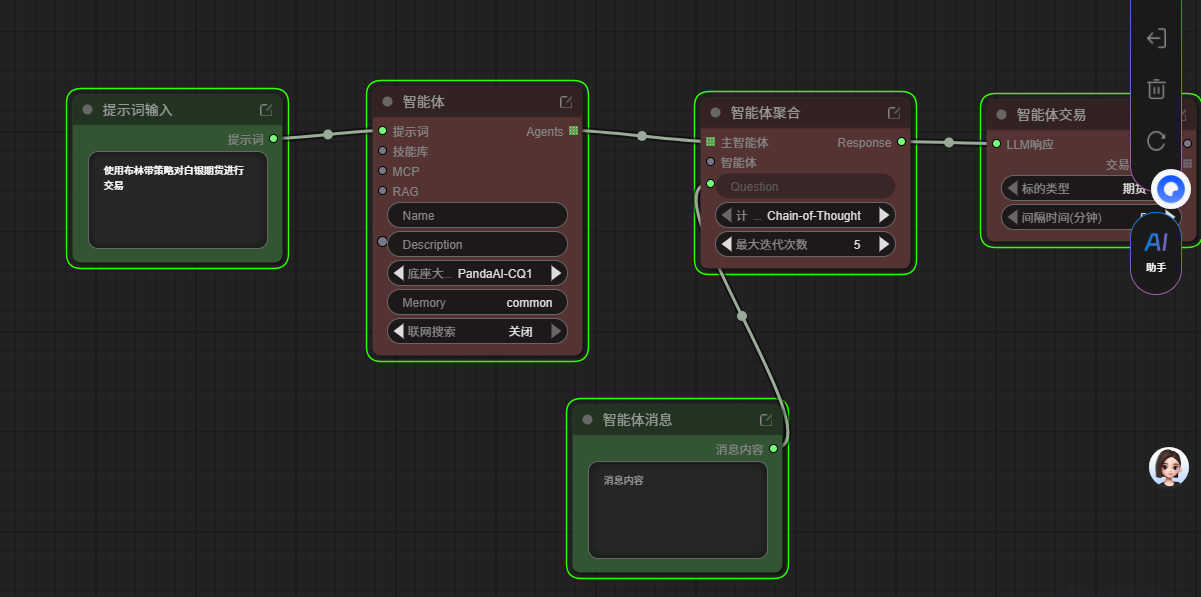Image resolution: width=1201 pixels, height=597 pixels.
Task: Click the edit icon on 智能体消息 node
Action: click(766, 420)
